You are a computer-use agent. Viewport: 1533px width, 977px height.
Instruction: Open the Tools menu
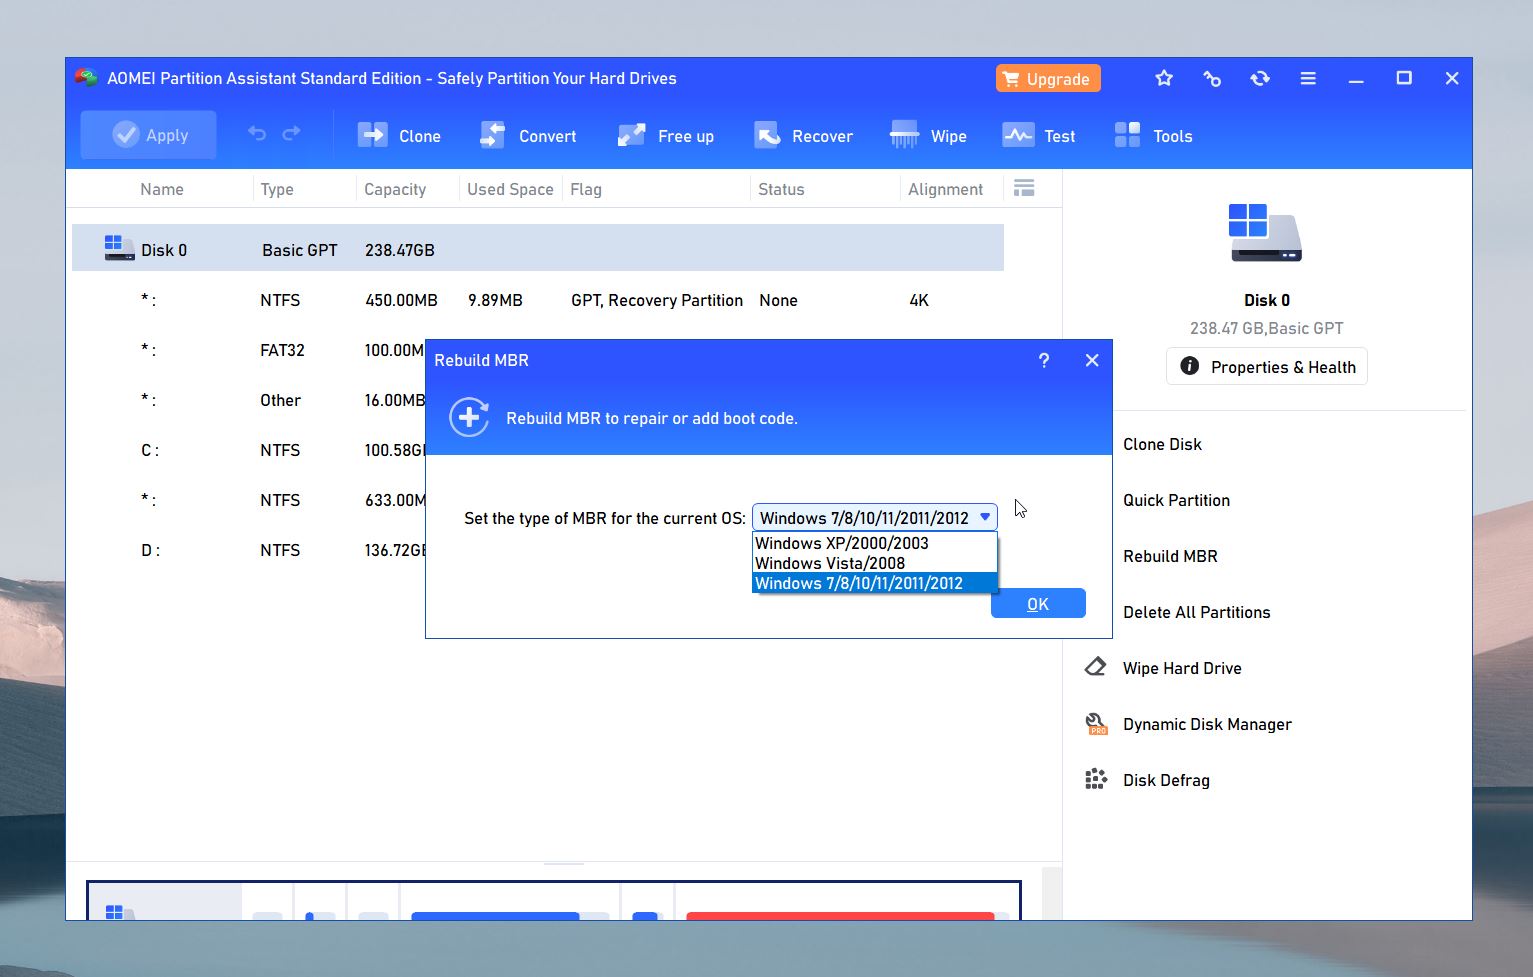point(1153,136)
